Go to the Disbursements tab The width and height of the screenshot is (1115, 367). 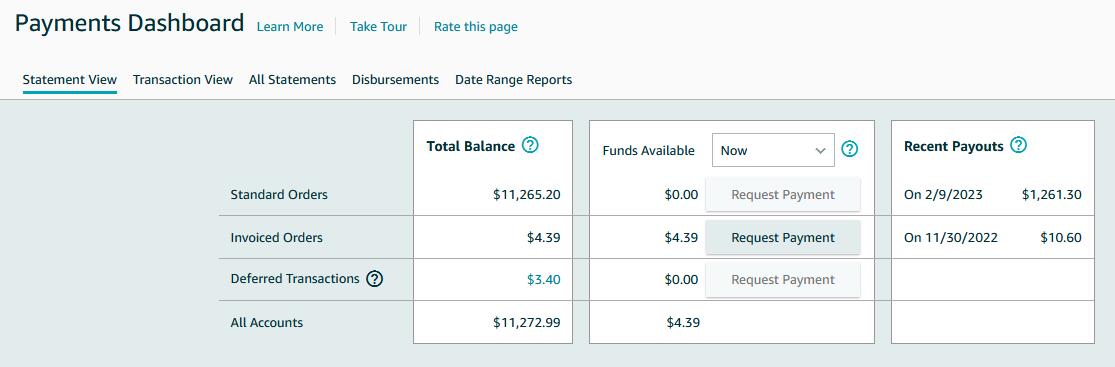(x=395, y=80)
